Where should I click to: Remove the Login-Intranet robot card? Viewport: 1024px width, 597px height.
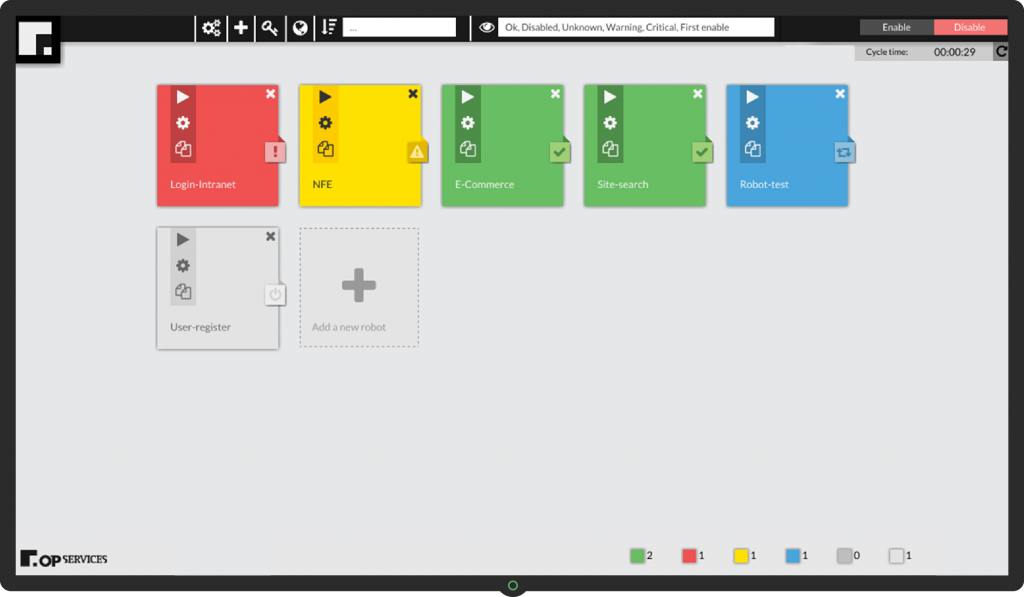(x=270, y=94)
